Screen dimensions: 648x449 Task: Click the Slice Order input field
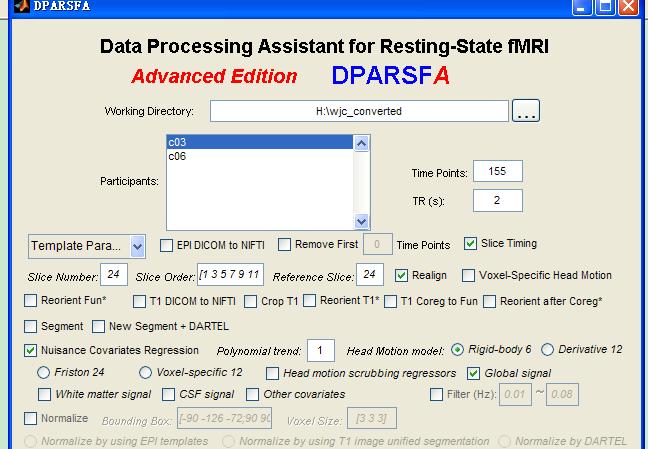click(x=230, y=275)
